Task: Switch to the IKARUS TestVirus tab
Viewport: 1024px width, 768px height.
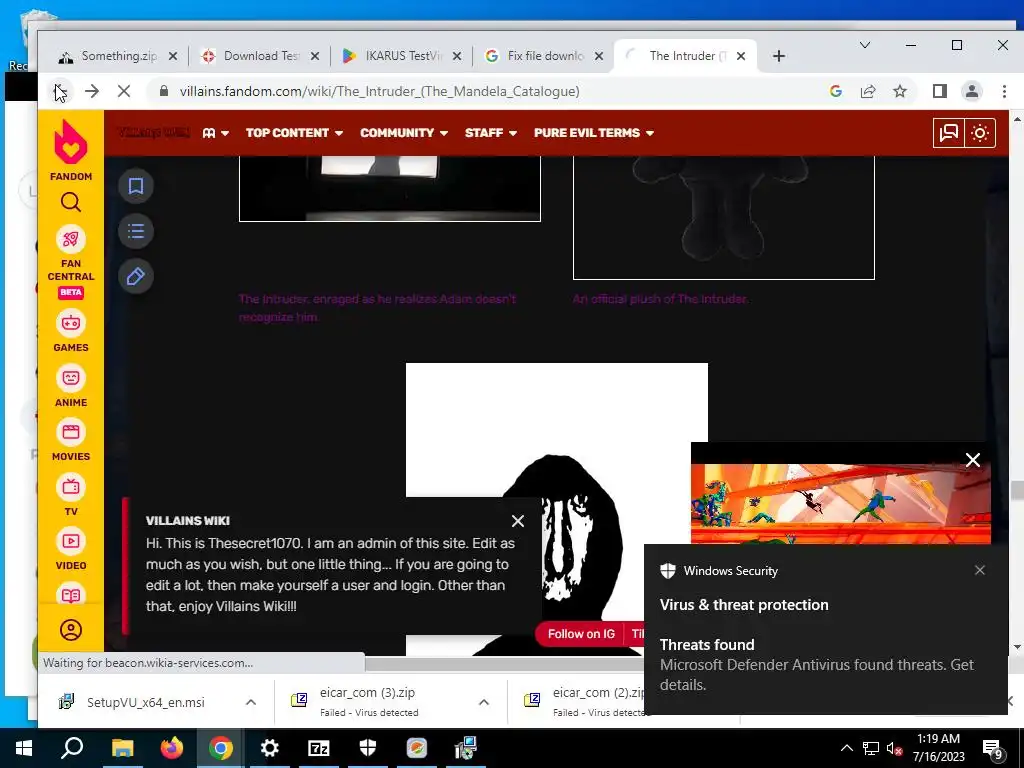Action: pos(393,56)
